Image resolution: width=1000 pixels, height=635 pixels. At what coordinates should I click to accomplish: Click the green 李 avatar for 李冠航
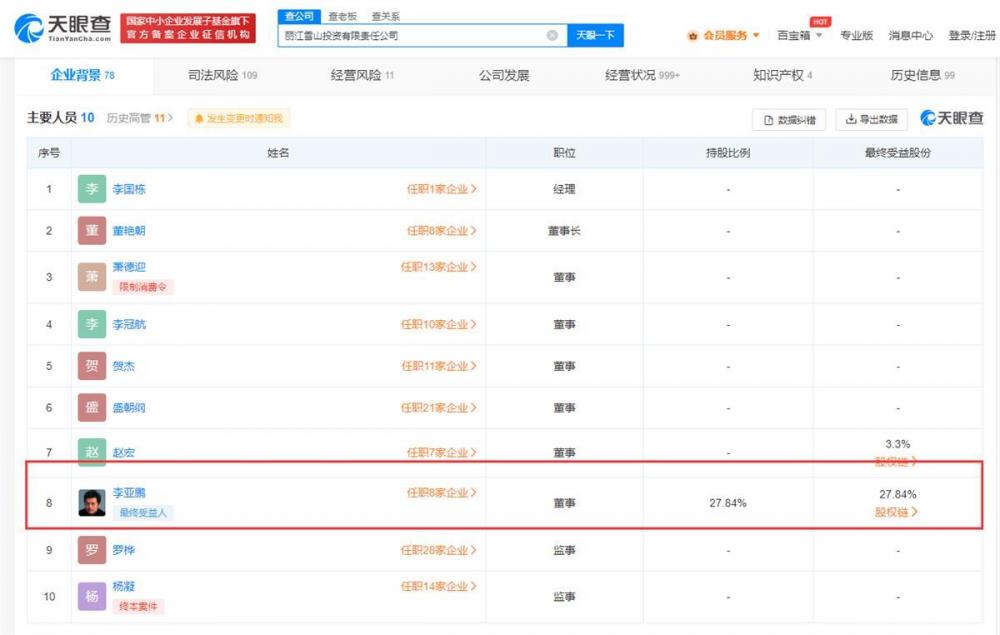(x=92, y=324)
